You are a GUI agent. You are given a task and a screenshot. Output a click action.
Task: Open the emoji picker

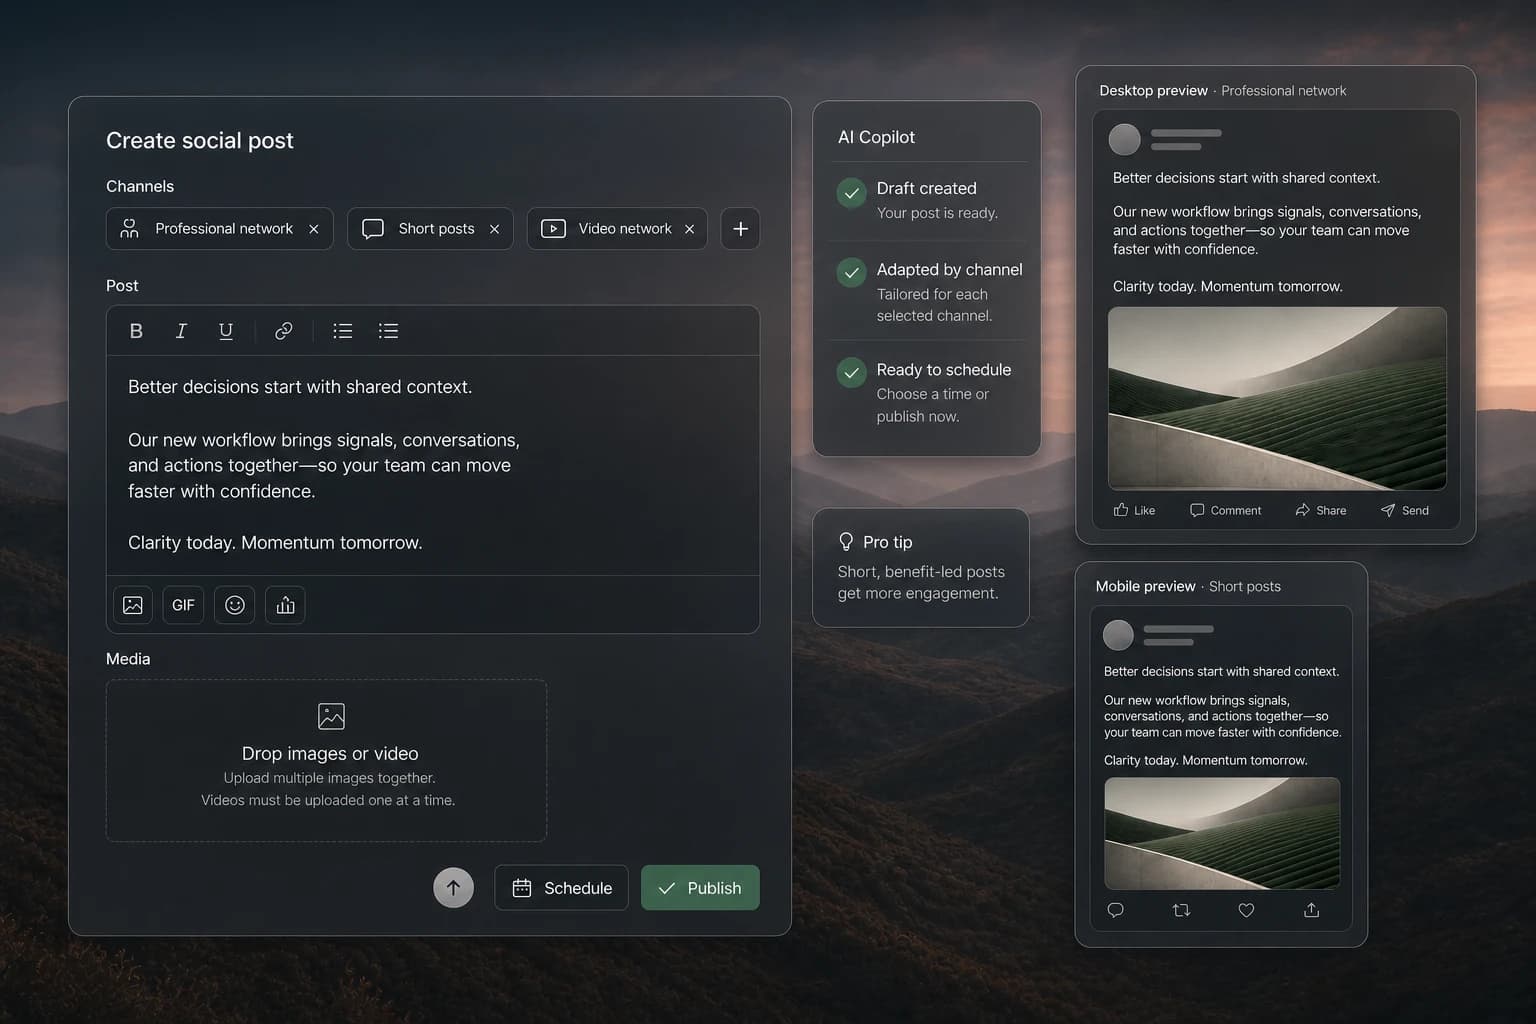point(235,605)
